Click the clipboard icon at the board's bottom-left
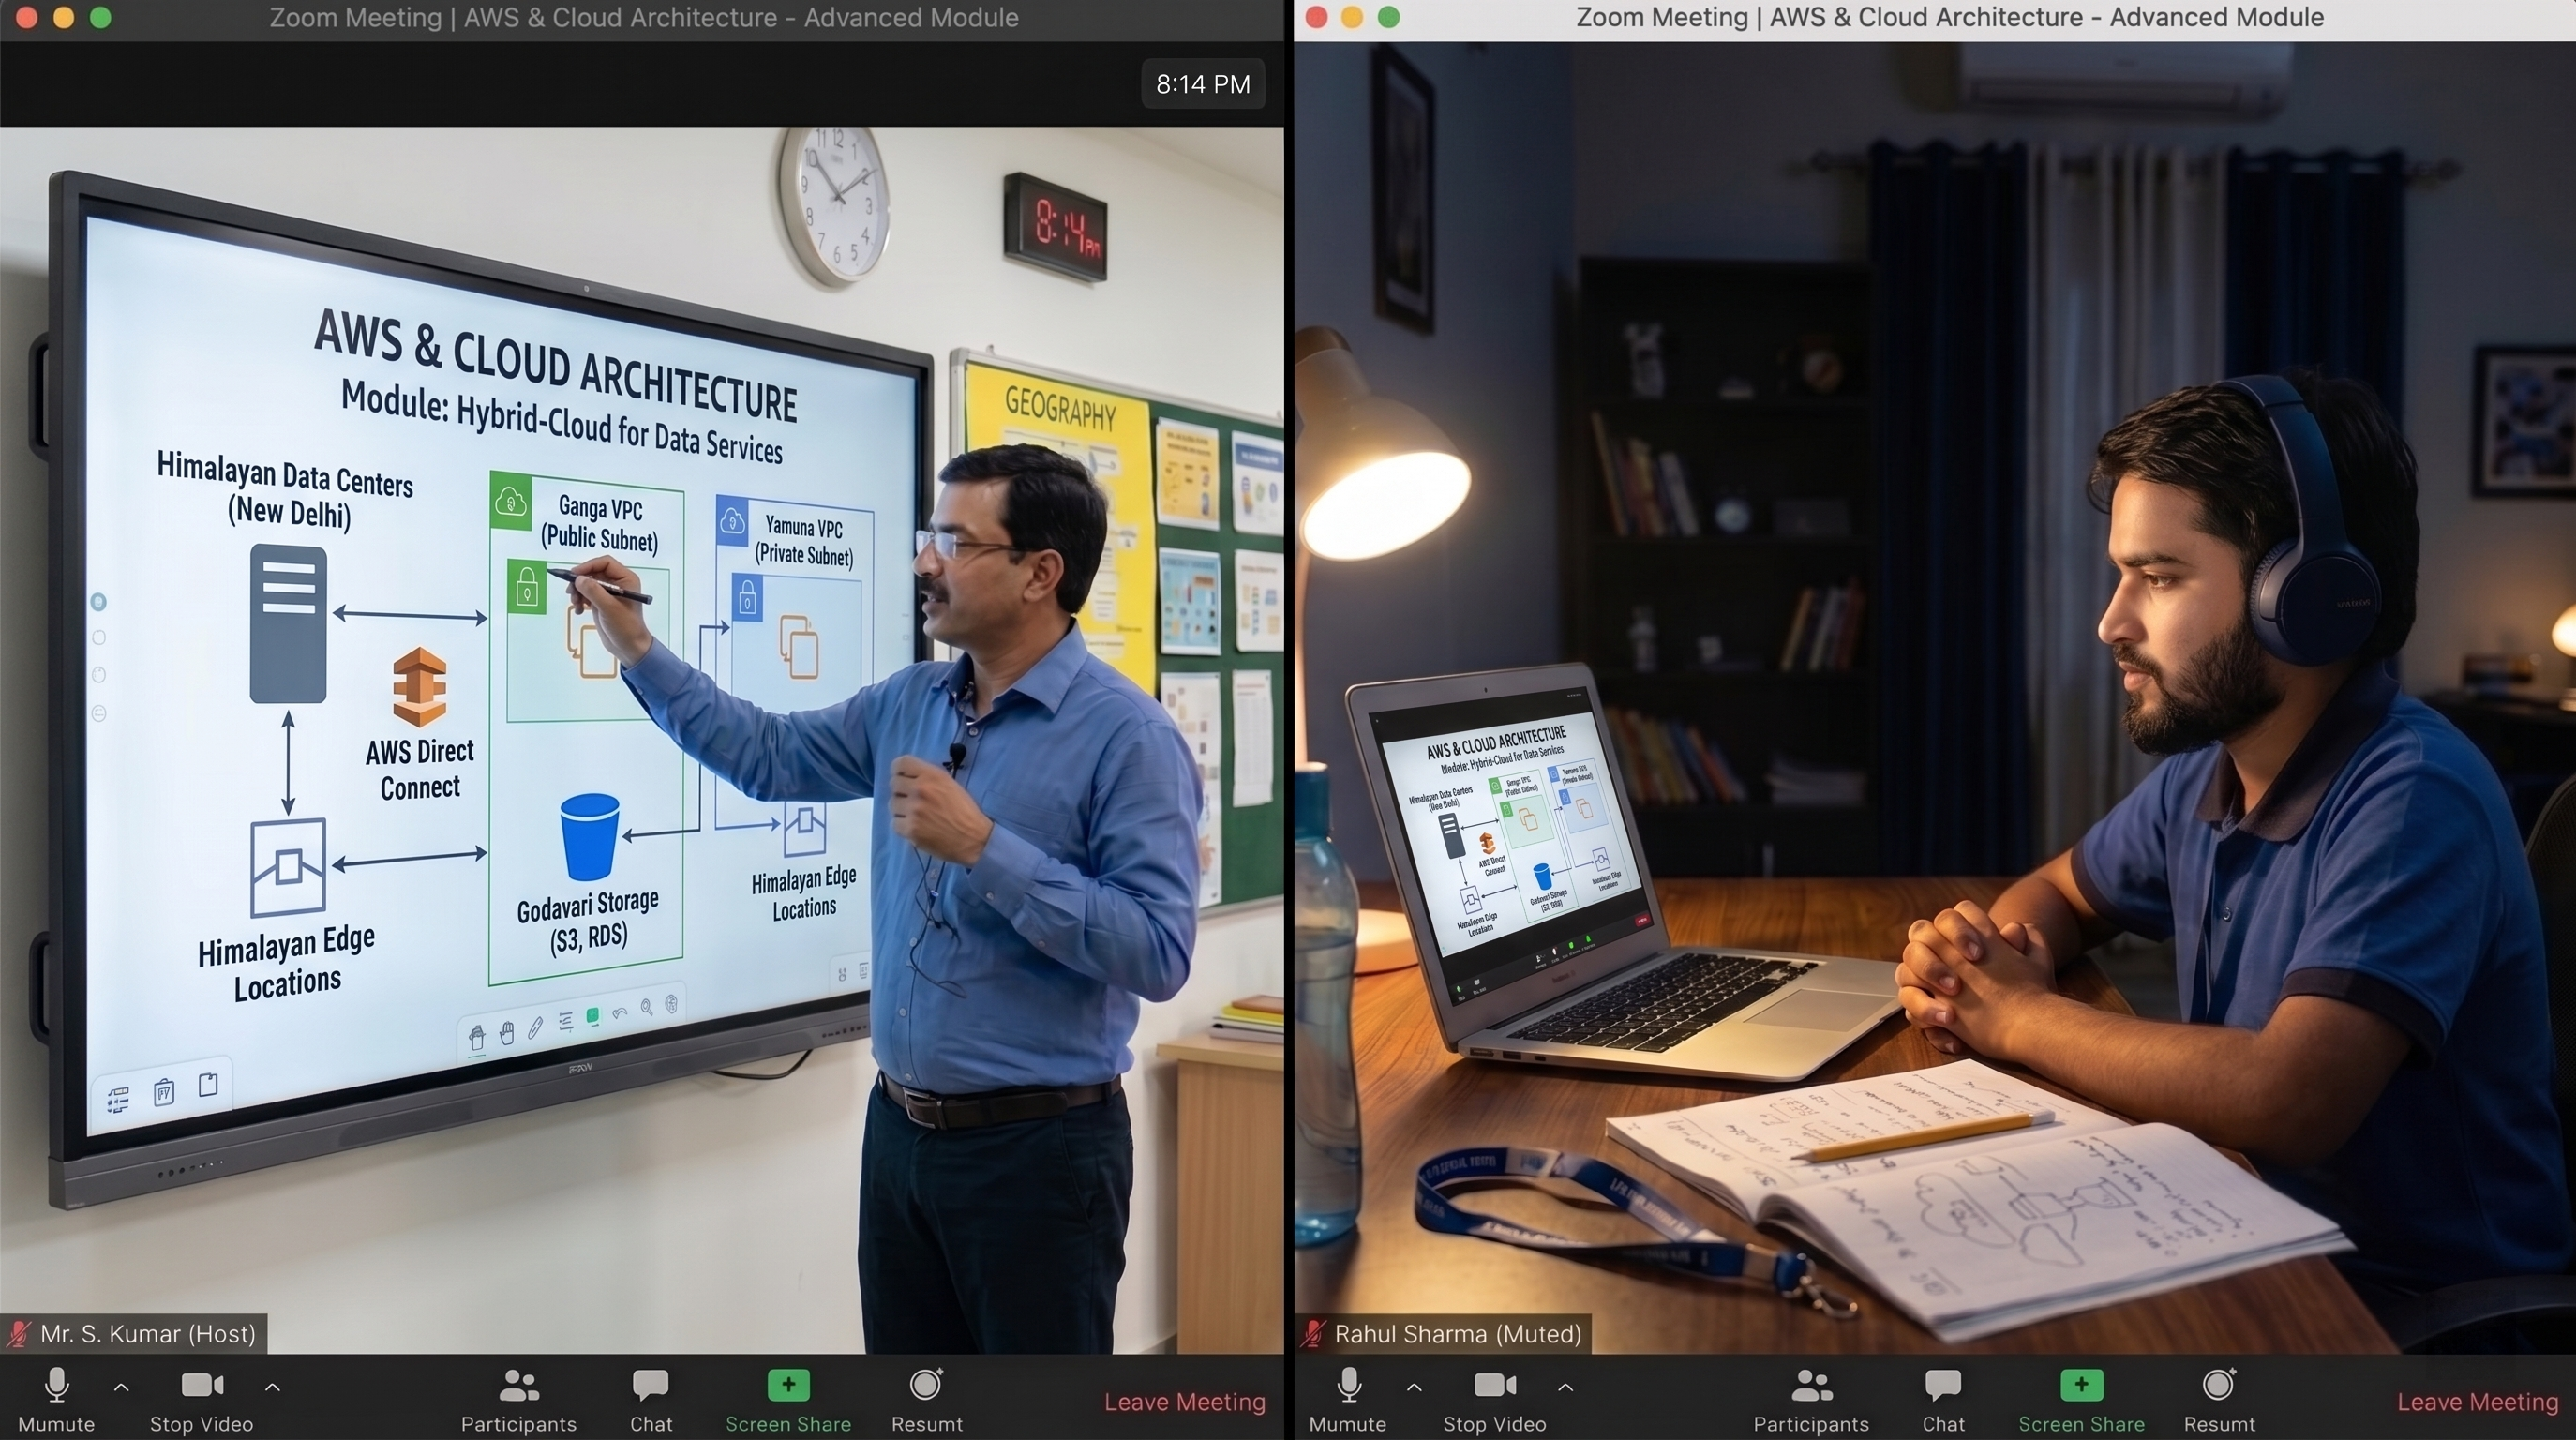The image size is (2576, 1440). tap(164, 1092)
